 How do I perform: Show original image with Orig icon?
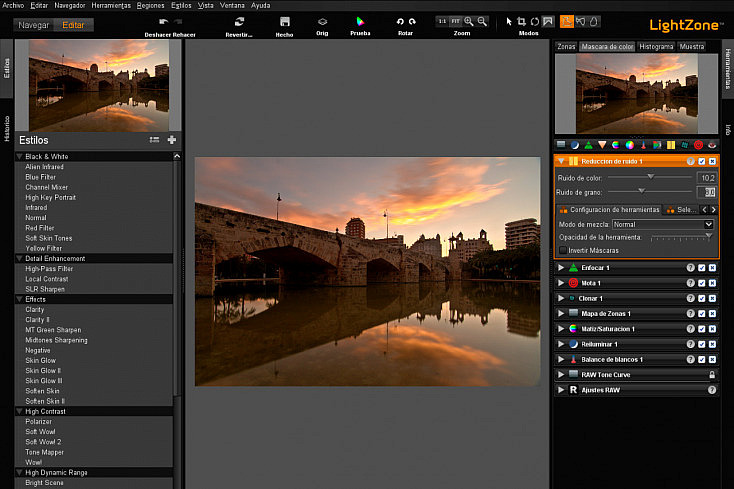tap(322, 22)
